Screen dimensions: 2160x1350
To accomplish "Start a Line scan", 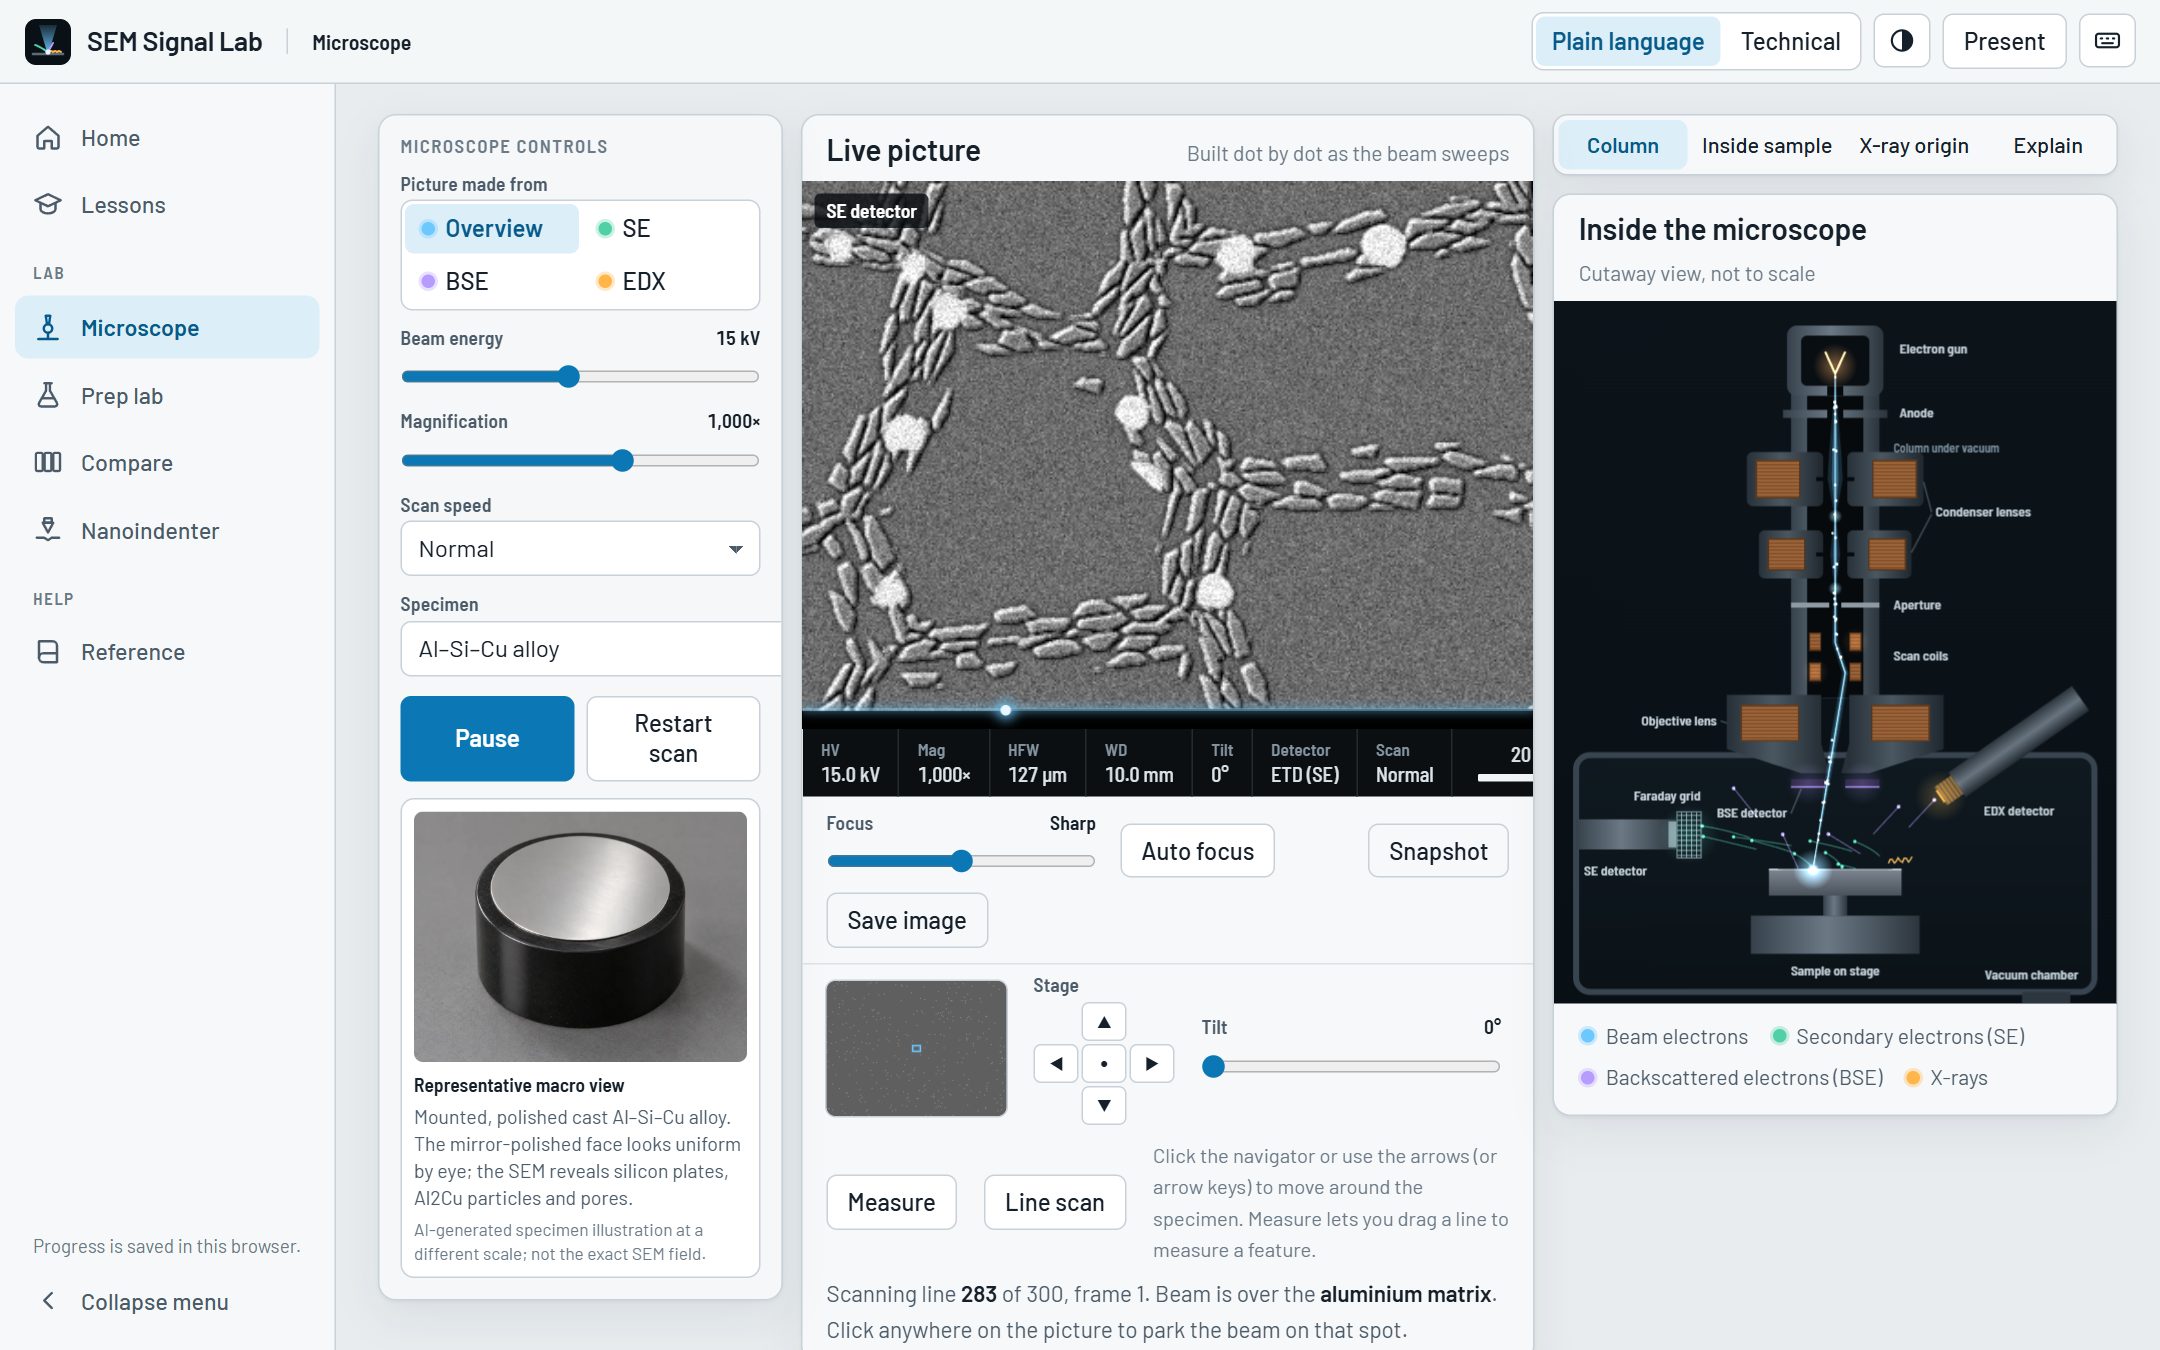I will coord(1054,1202).
